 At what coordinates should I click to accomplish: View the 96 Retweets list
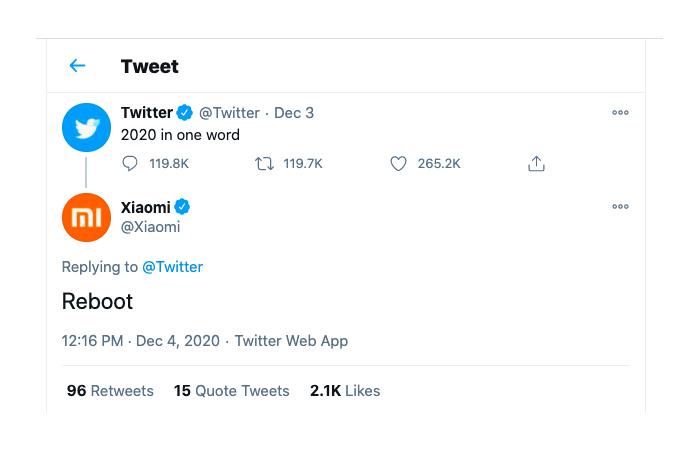pyautogui.click(x=110, y=391)
